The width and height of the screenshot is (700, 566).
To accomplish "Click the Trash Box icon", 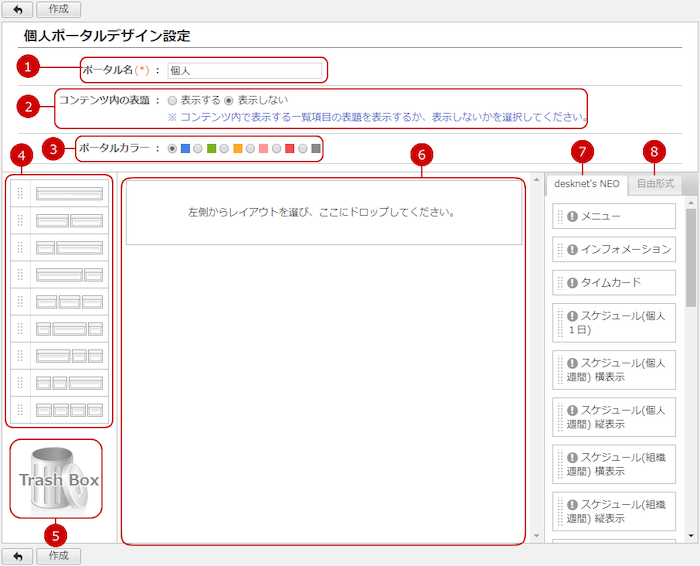I will point(57,479).
